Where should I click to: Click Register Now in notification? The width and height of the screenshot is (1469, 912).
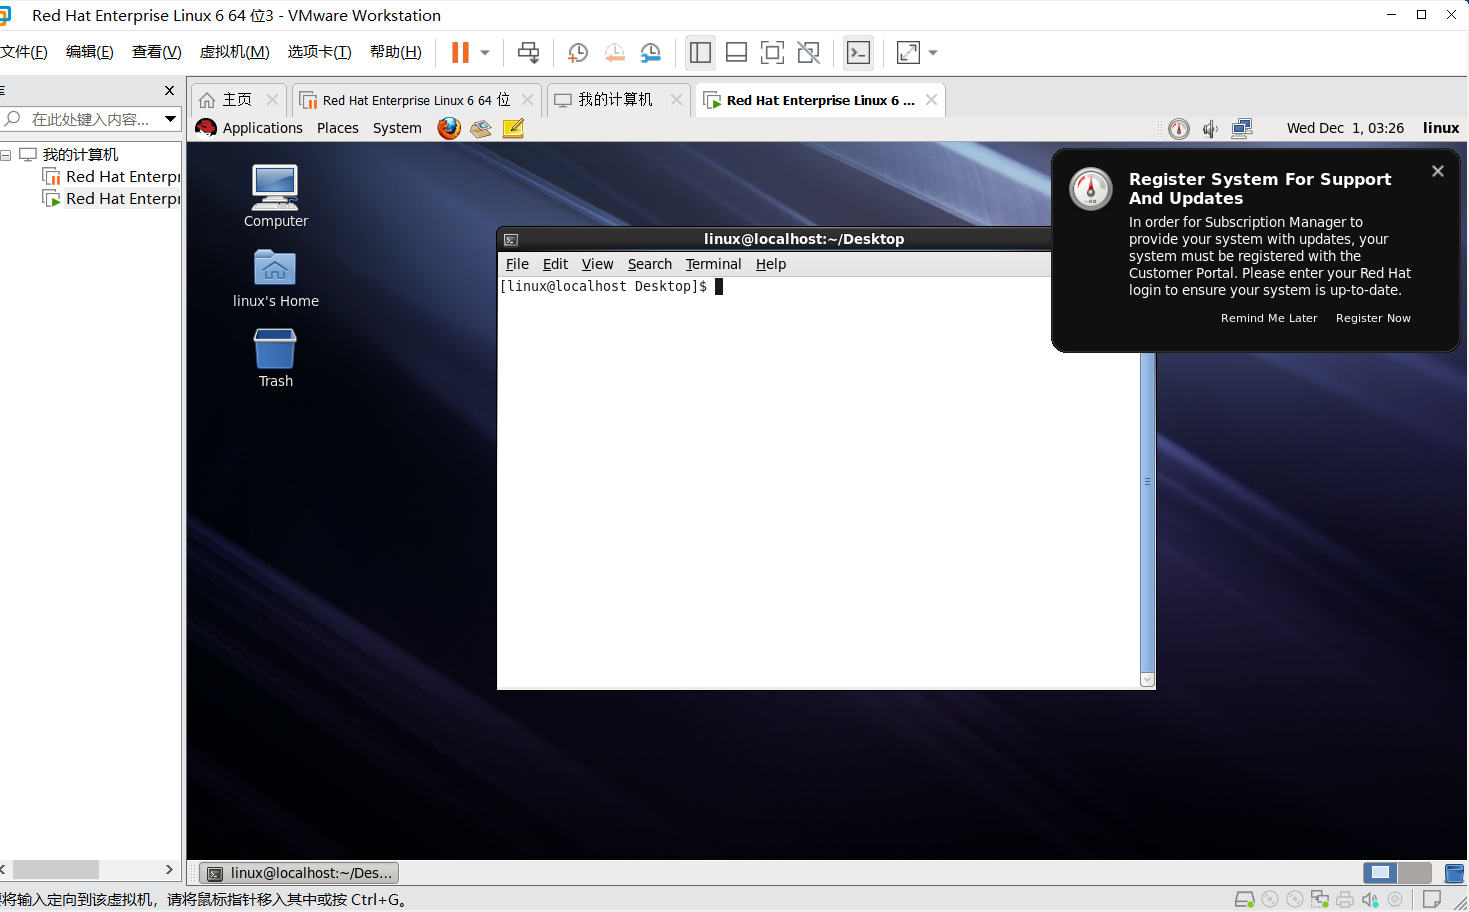pyautogui.click(x=1373, y=318)
